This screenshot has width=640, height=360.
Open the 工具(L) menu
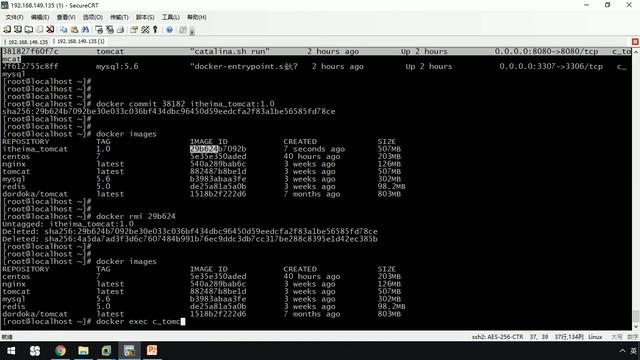(x=171, y=17)
